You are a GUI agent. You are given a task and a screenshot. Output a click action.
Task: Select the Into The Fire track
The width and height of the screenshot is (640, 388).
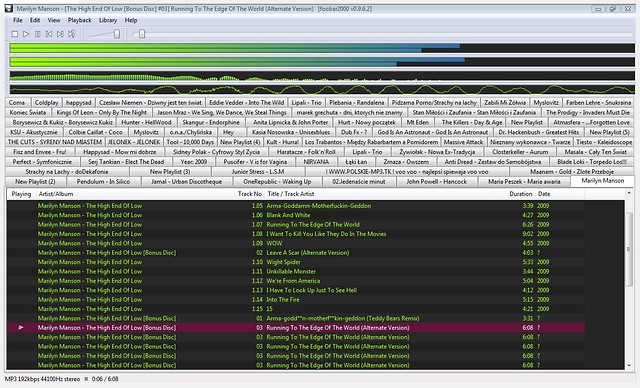click(296, 299)
